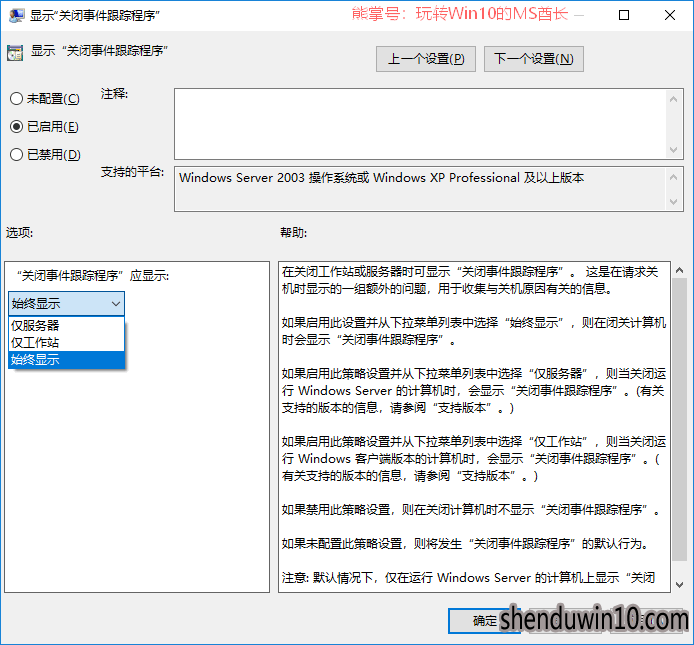
Task: Click help paragraph starting 在关闭工作站或服务器时
Action: (470, 280)
